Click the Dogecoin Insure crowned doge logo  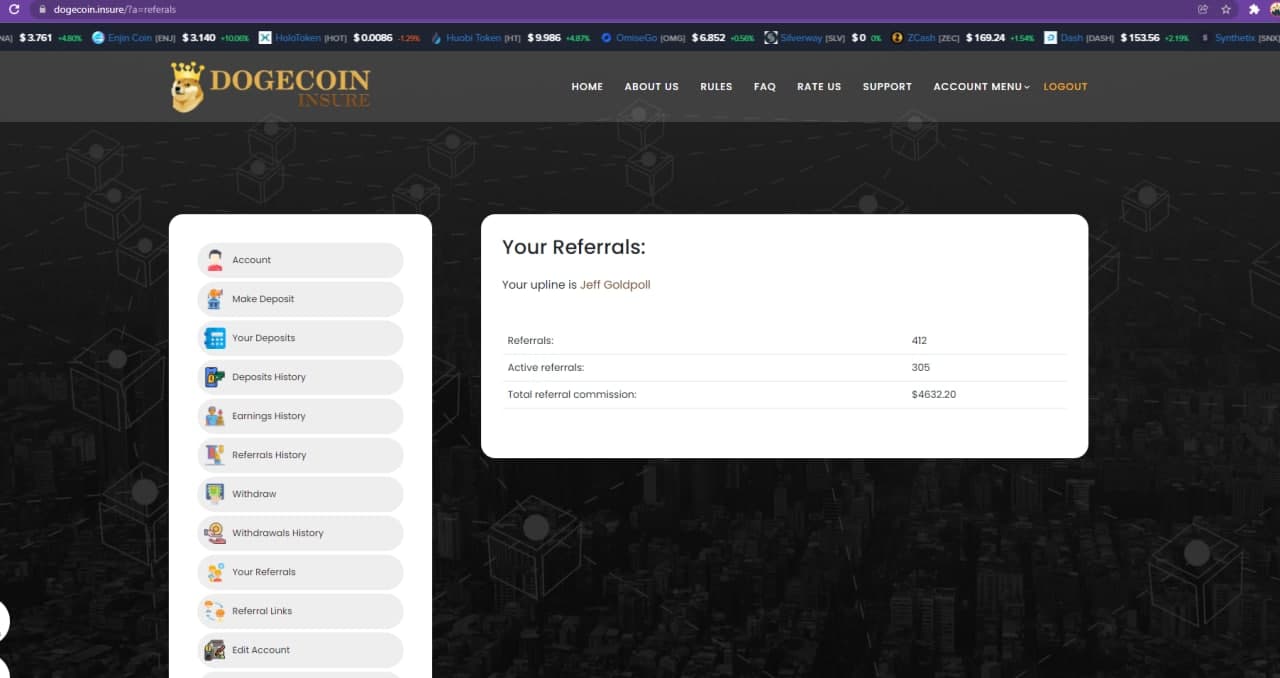coord(187,87)
